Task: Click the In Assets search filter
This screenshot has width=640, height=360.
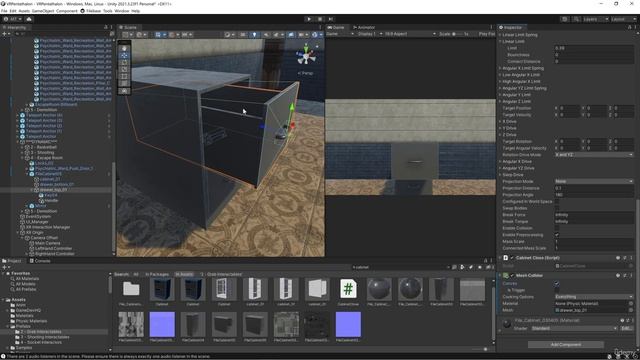Action: [x=184, y=274]
